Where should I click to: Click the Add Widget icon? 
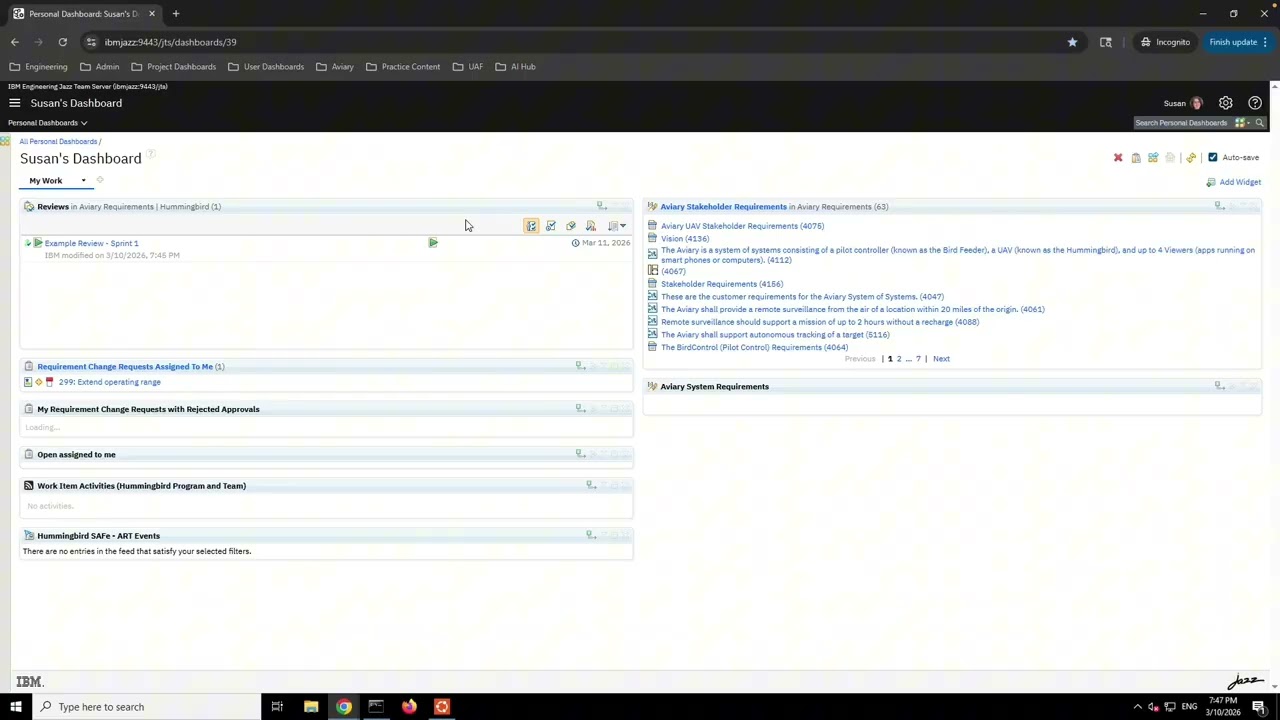click(x=1210, y=182)
